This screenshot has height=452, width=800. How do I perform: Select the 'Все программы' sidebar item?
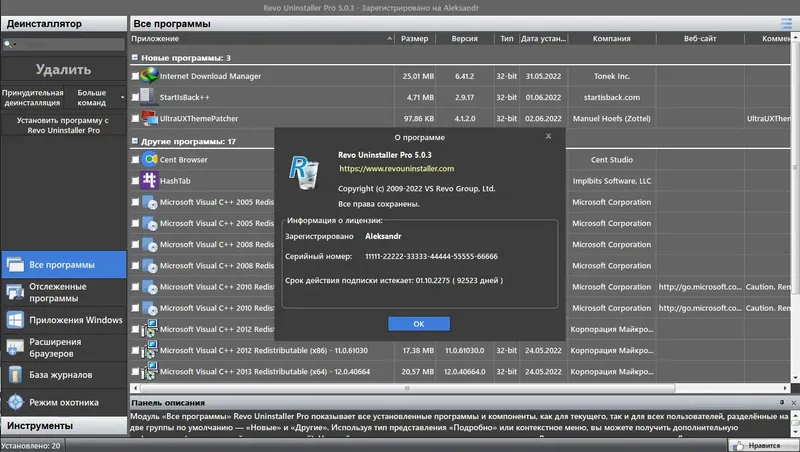[x=64, y=264]
